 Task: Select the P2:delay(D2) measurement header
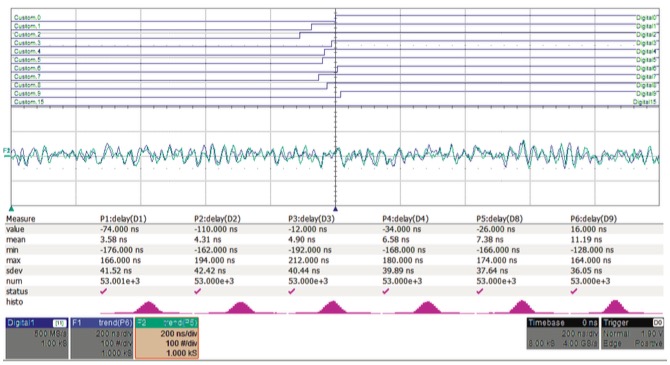217,219
